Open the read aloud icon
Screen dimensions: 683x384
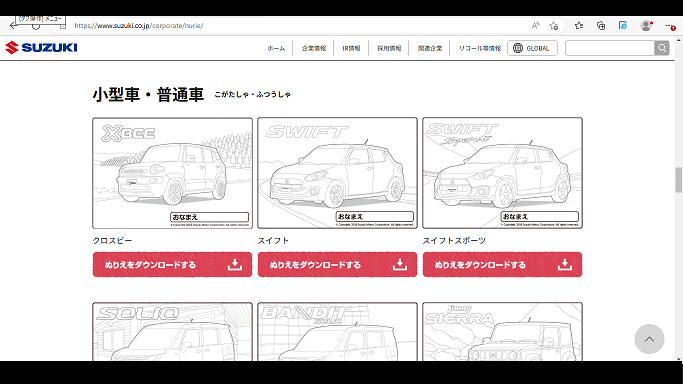coord(535,26)
